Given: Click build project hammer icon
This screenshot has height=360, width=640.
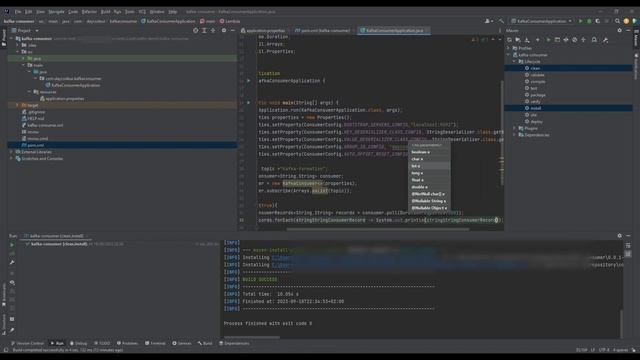Looking at the screenshot, I should (x=501, y=21).
